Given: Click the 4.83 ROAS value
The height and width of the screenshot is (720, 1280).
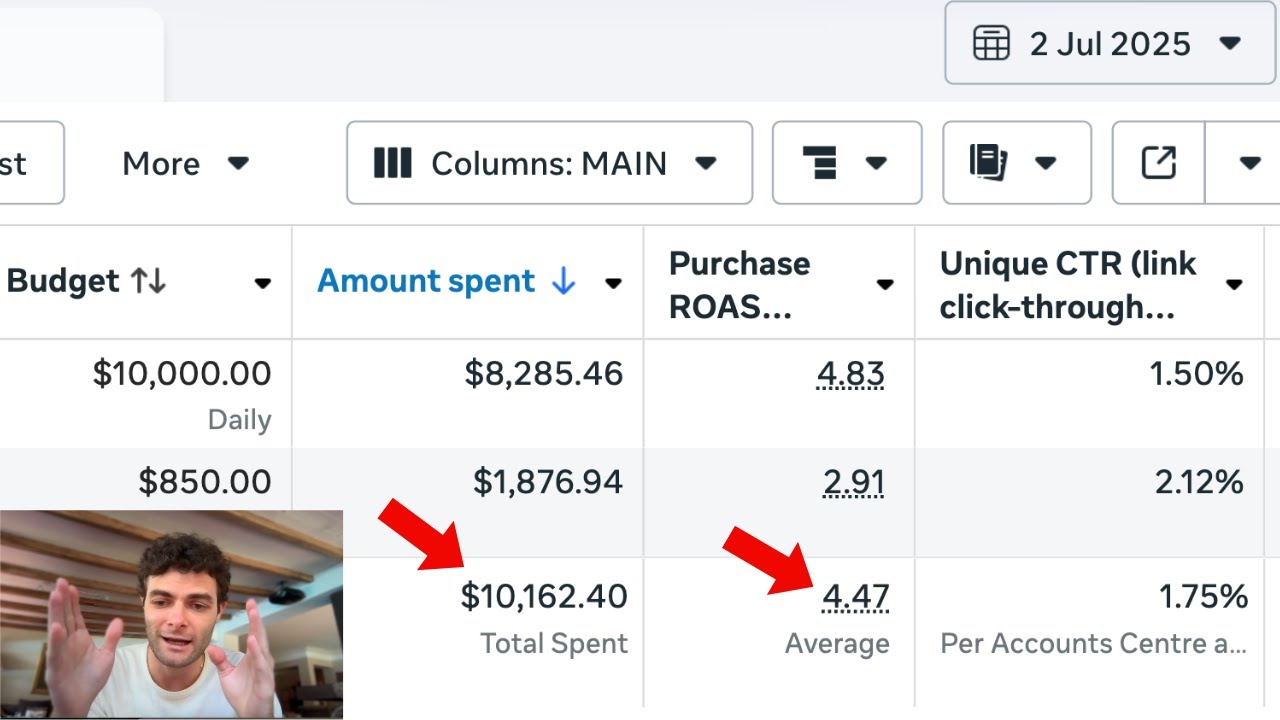Looking at the screenshot, I should tap(851, 374).
